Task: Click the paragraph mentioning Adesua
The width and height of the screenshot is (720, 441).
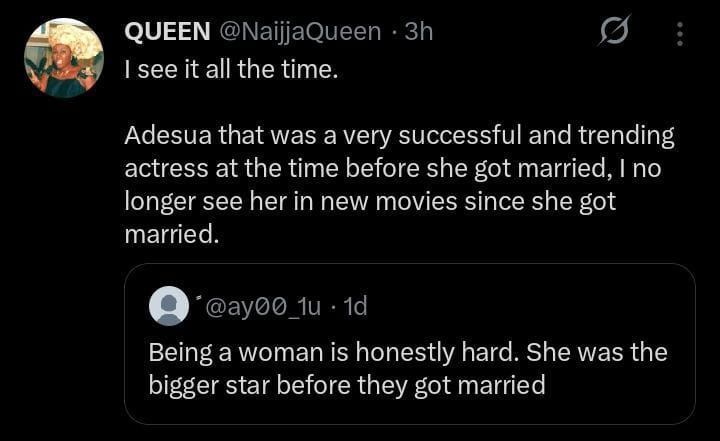Action: point(399,184)
